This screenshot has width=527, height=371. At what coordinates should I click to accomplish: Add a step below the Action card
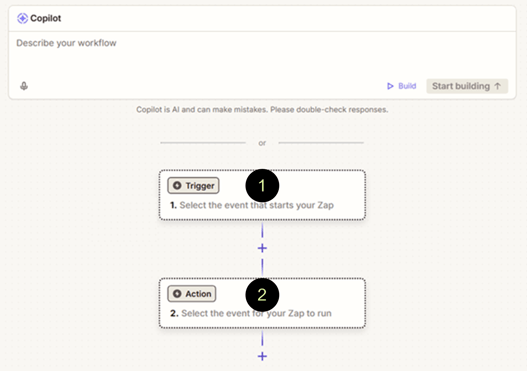(262, 356)
